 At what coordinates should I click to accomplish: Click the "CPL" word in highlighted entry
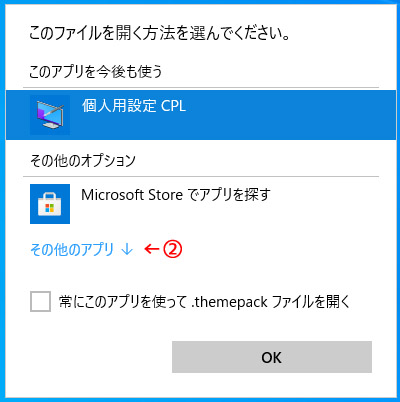coord(173,106)
